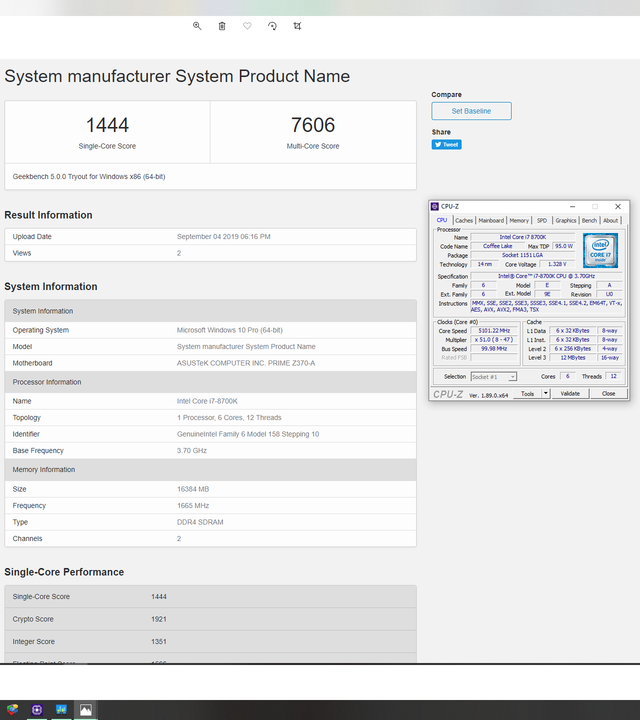640x720 pixels.
Task: Click the Set Baseline button
Action: coord(472,111)
